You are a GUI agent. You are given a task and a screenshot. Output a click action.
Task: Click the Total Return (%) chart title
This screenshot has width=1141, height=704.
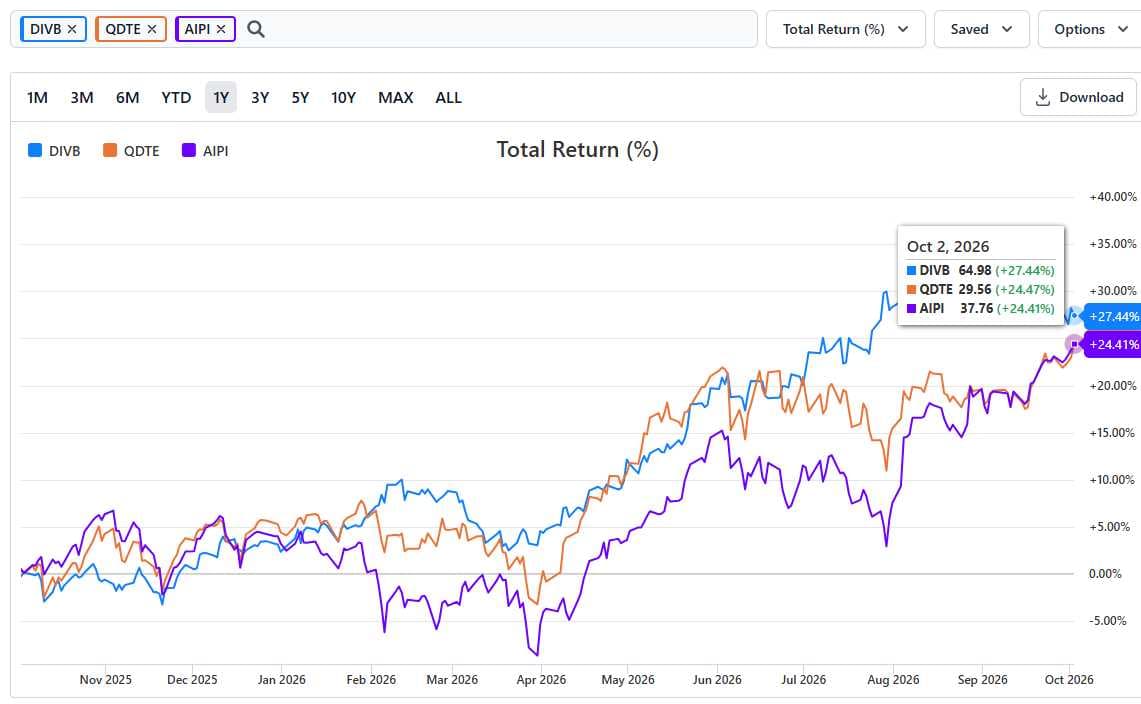578,149
